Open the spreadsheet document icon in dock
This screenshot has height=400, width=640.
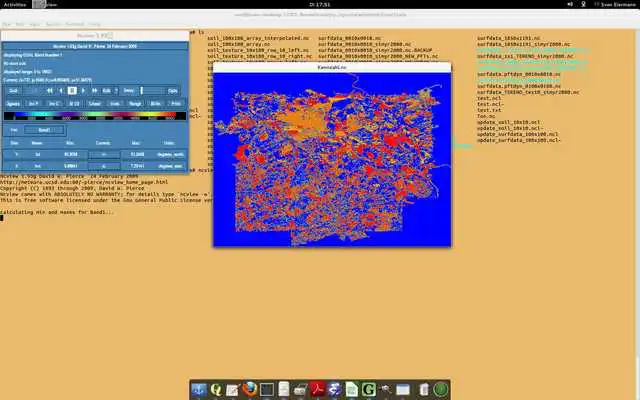351,389
